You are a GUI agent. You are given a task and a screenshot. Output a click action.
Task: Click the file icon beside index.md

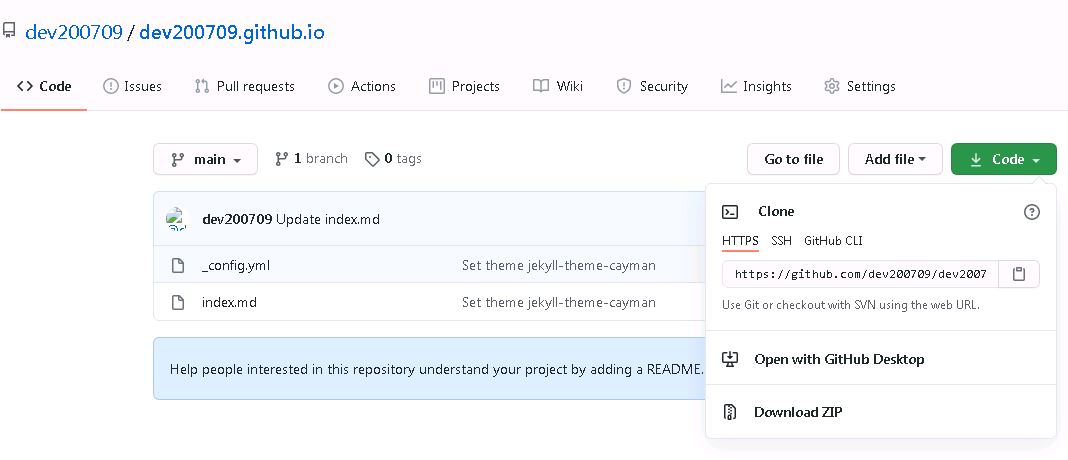[x=178, y=302]
